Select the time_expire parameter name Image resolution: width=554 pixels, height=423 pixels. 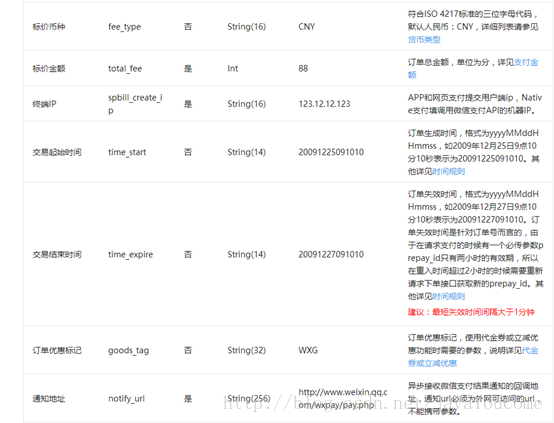point(130,254)
